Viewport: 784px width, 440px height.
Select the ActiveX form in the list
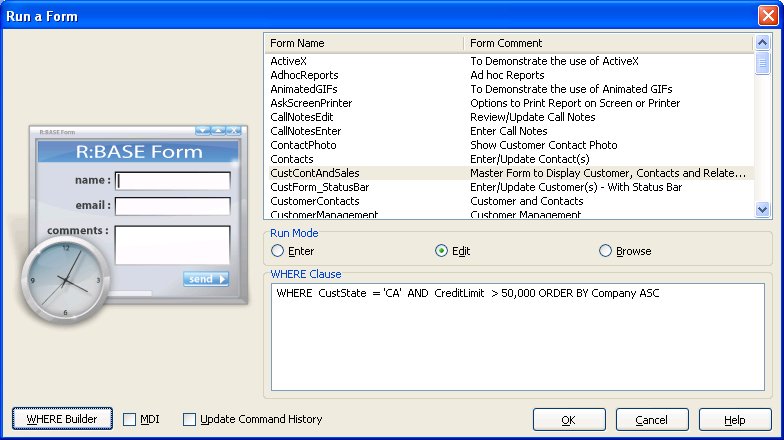pyautogui.click(x=289, y=61)
